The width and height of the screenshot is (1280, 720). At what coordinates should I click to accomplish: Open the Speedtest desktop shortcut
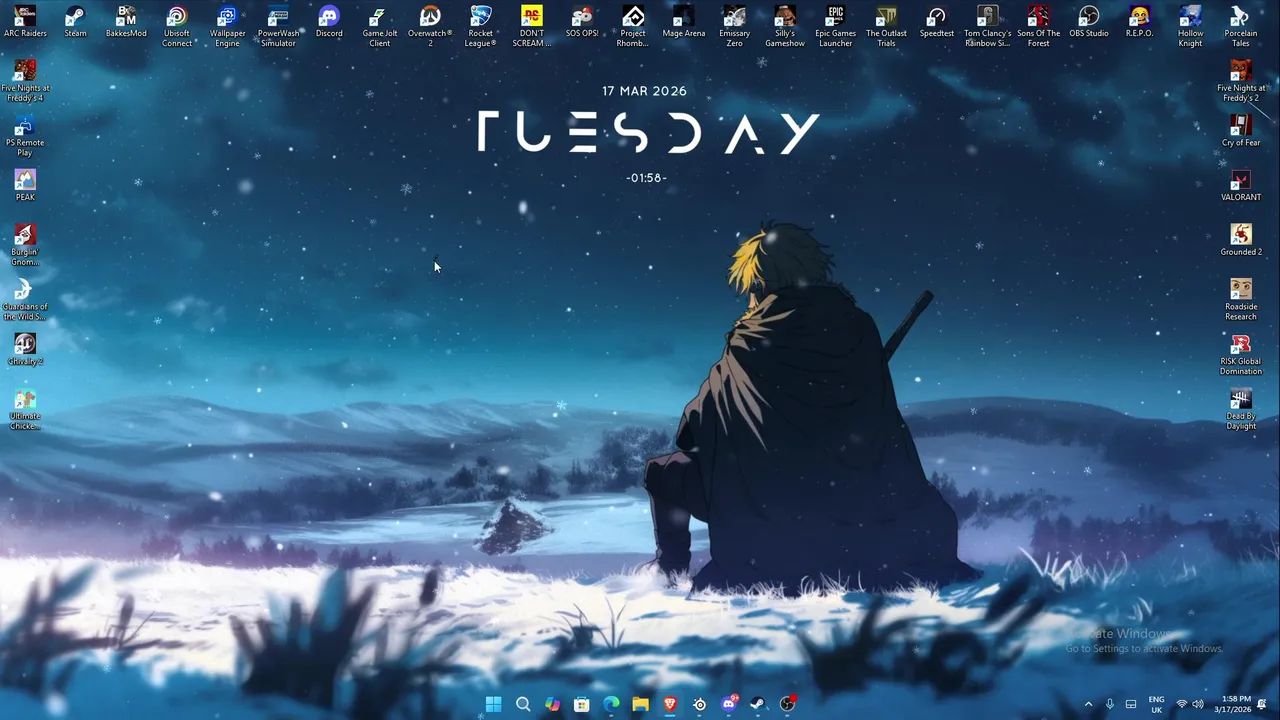(937, 22)
